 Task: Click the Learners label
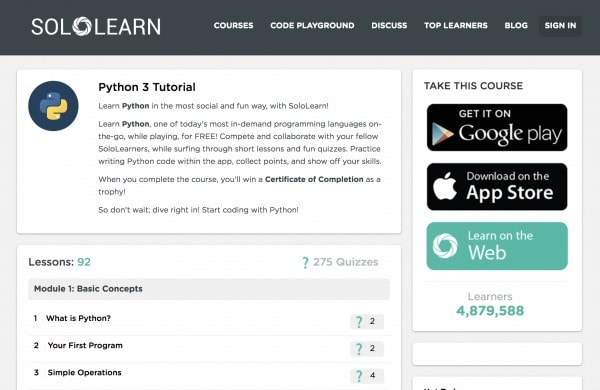(x=490, y=297)
